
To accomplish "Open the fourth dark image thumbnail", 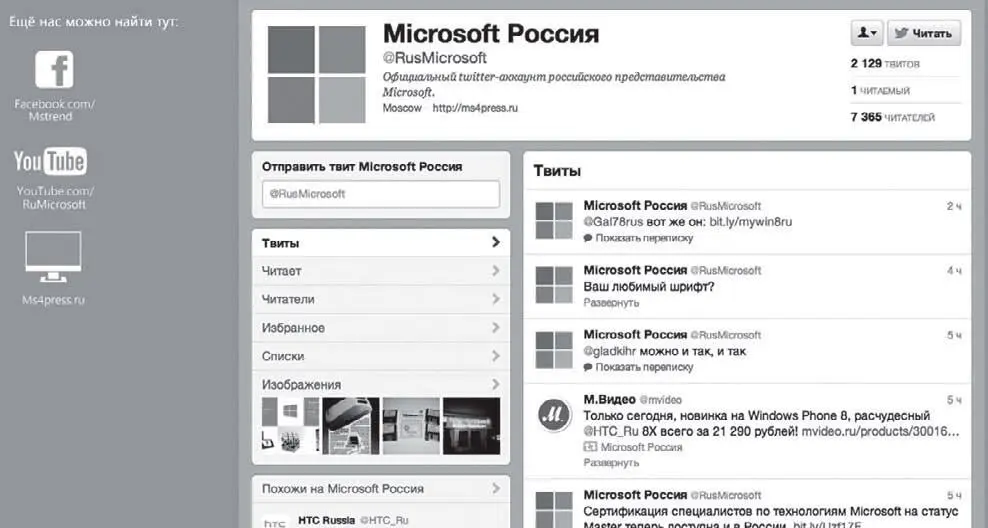I will (471, 426).
